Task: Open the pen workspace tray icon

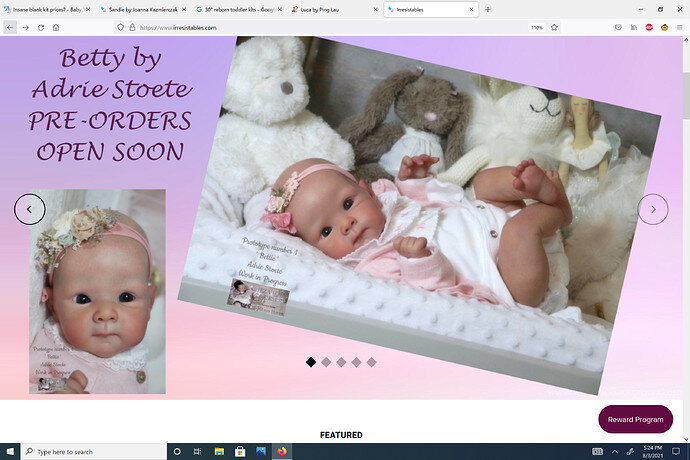Action: coord(630,452)
